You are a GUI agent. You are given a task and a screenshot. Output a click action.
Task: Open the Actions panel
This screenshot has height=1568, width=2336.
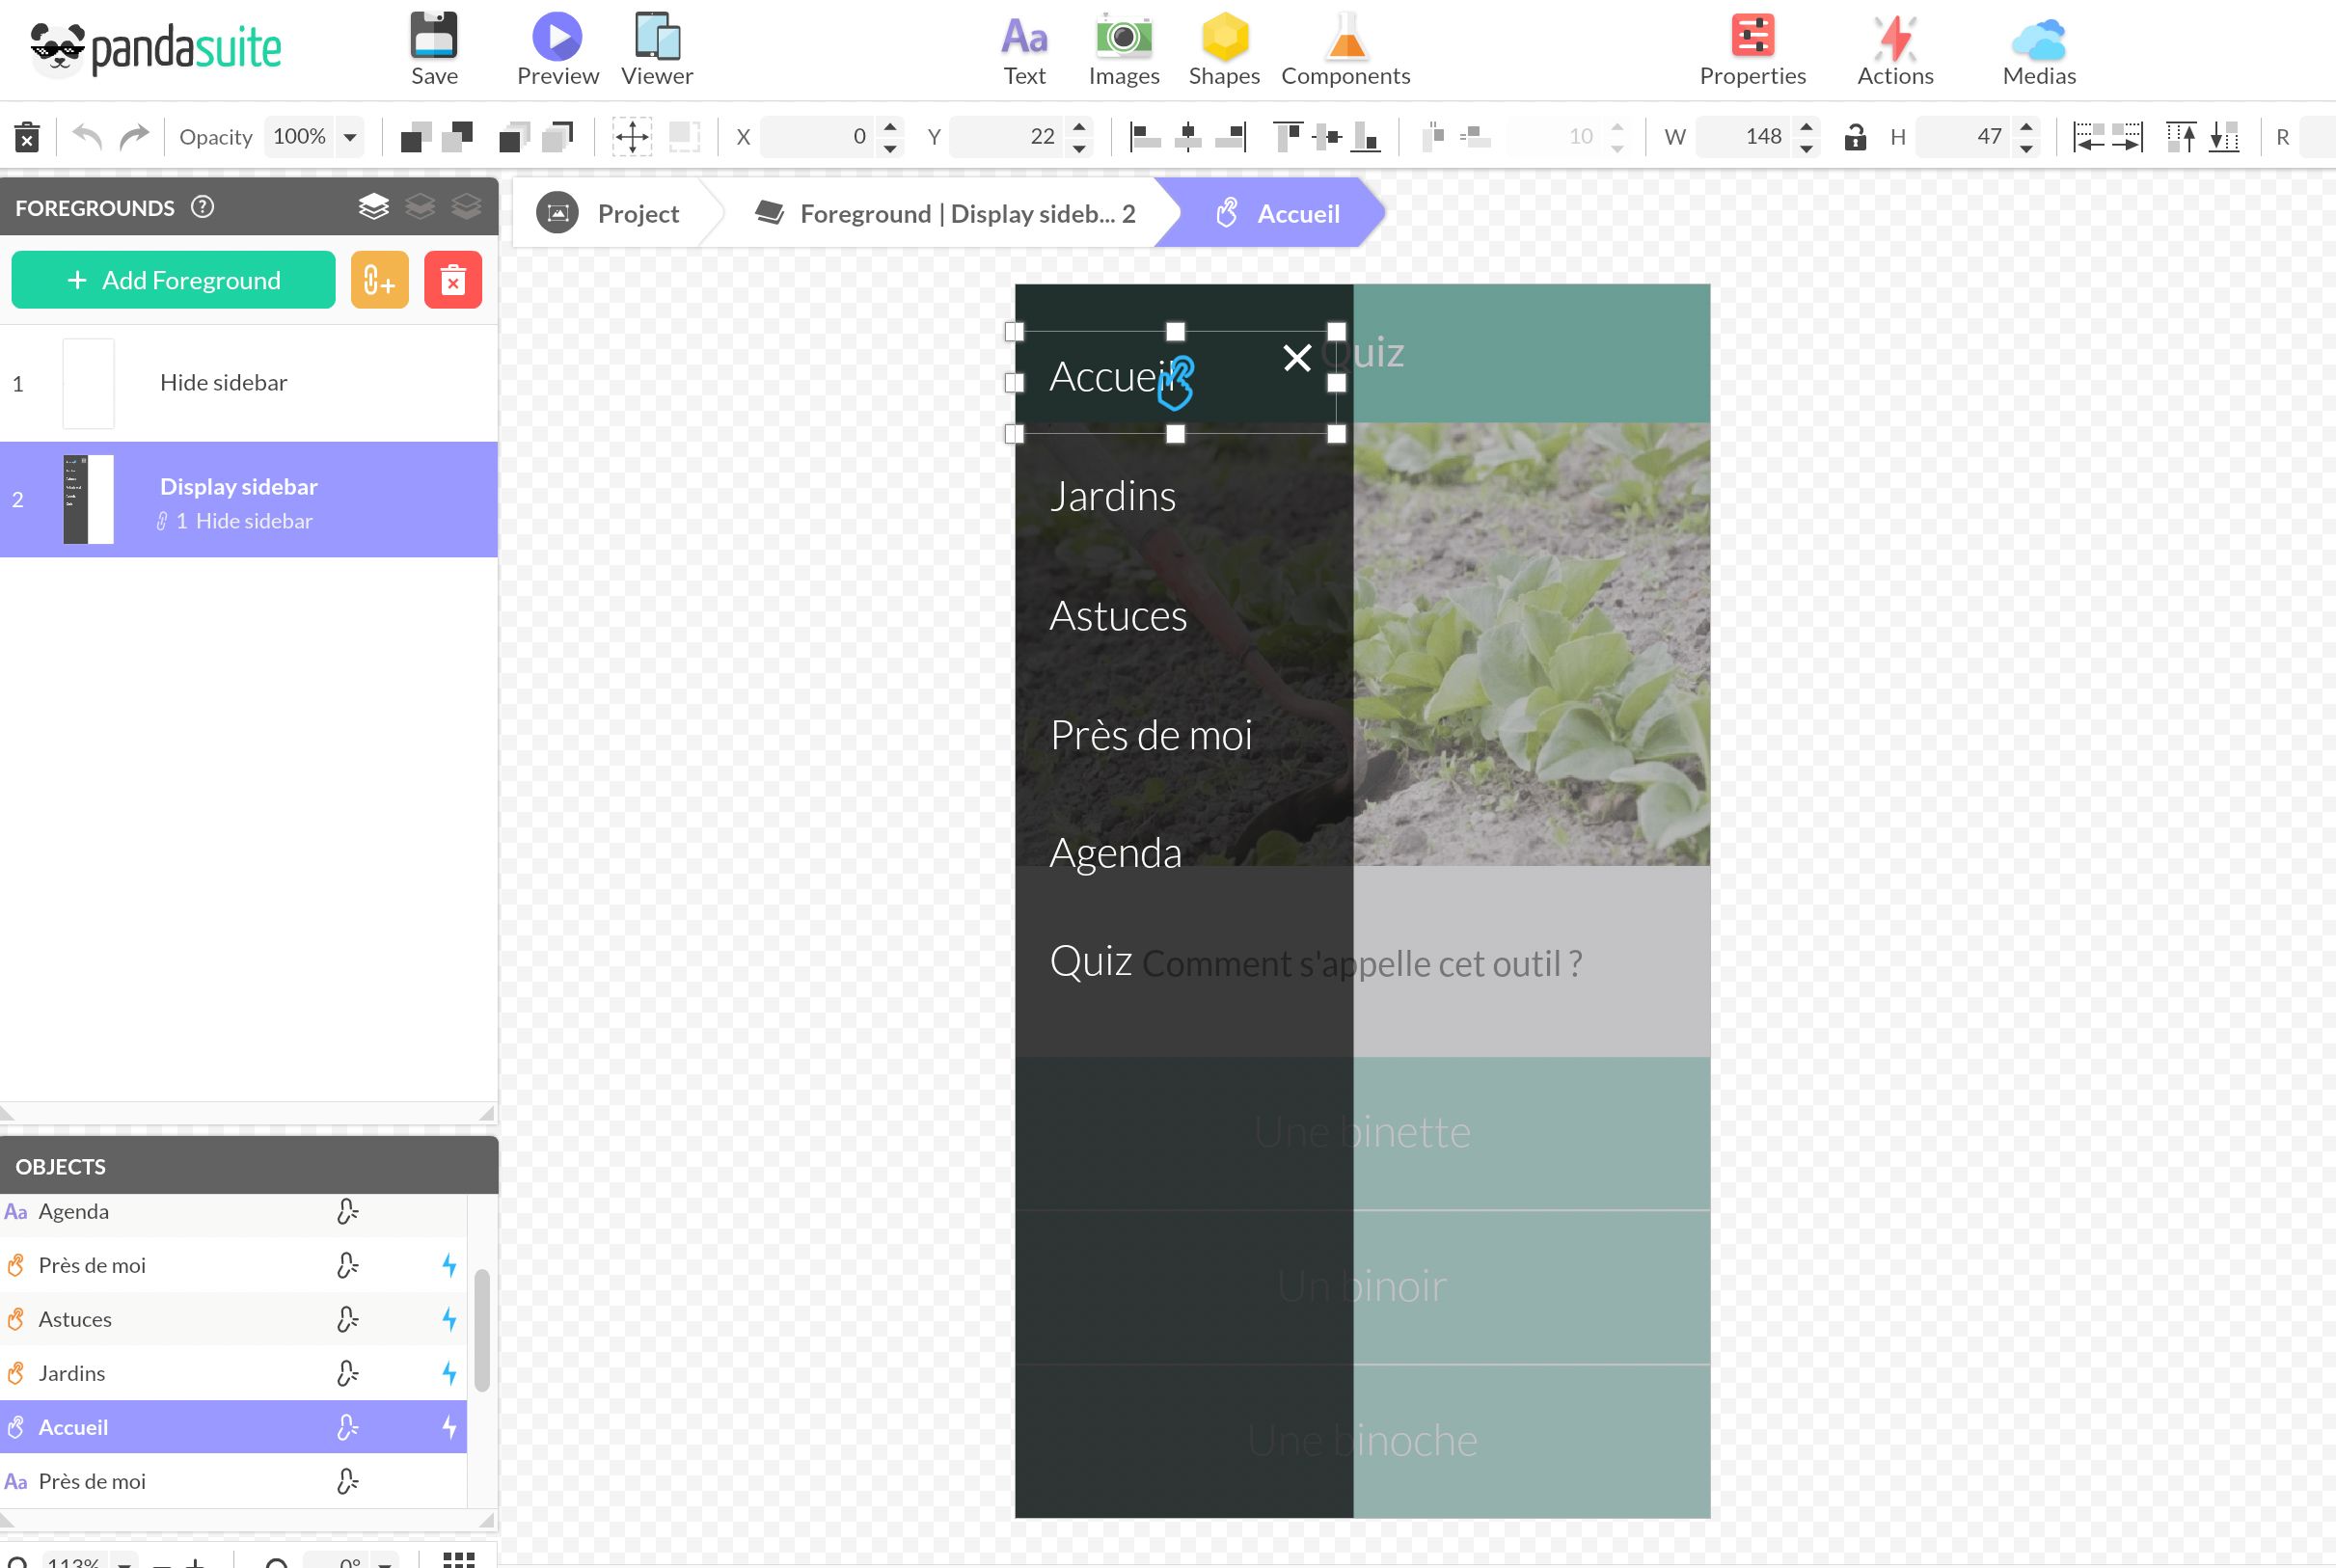click(x=1894, y=45)
